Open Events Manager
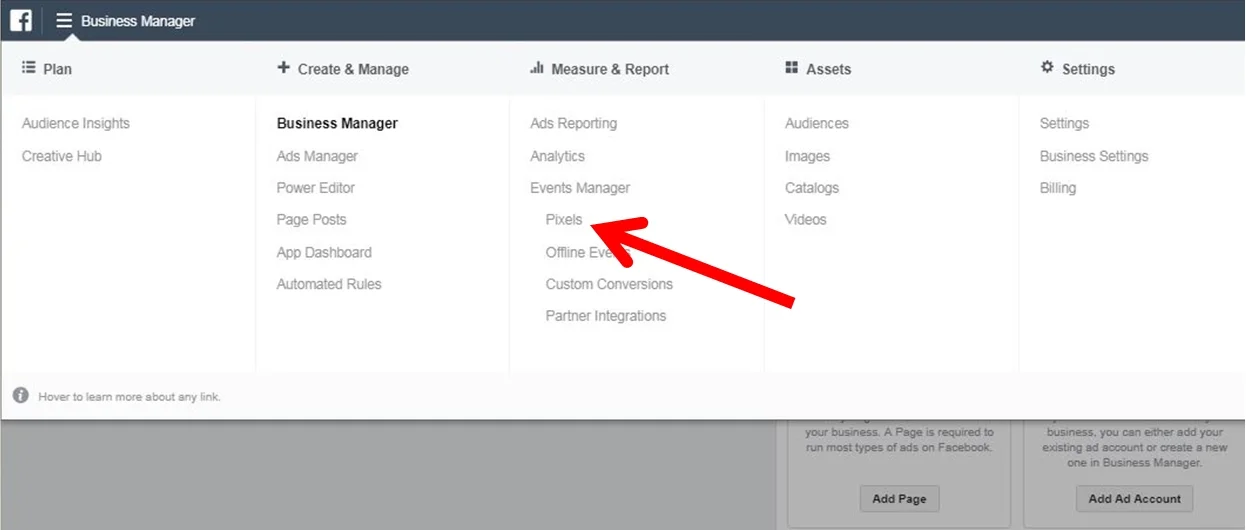 point(581,188)
